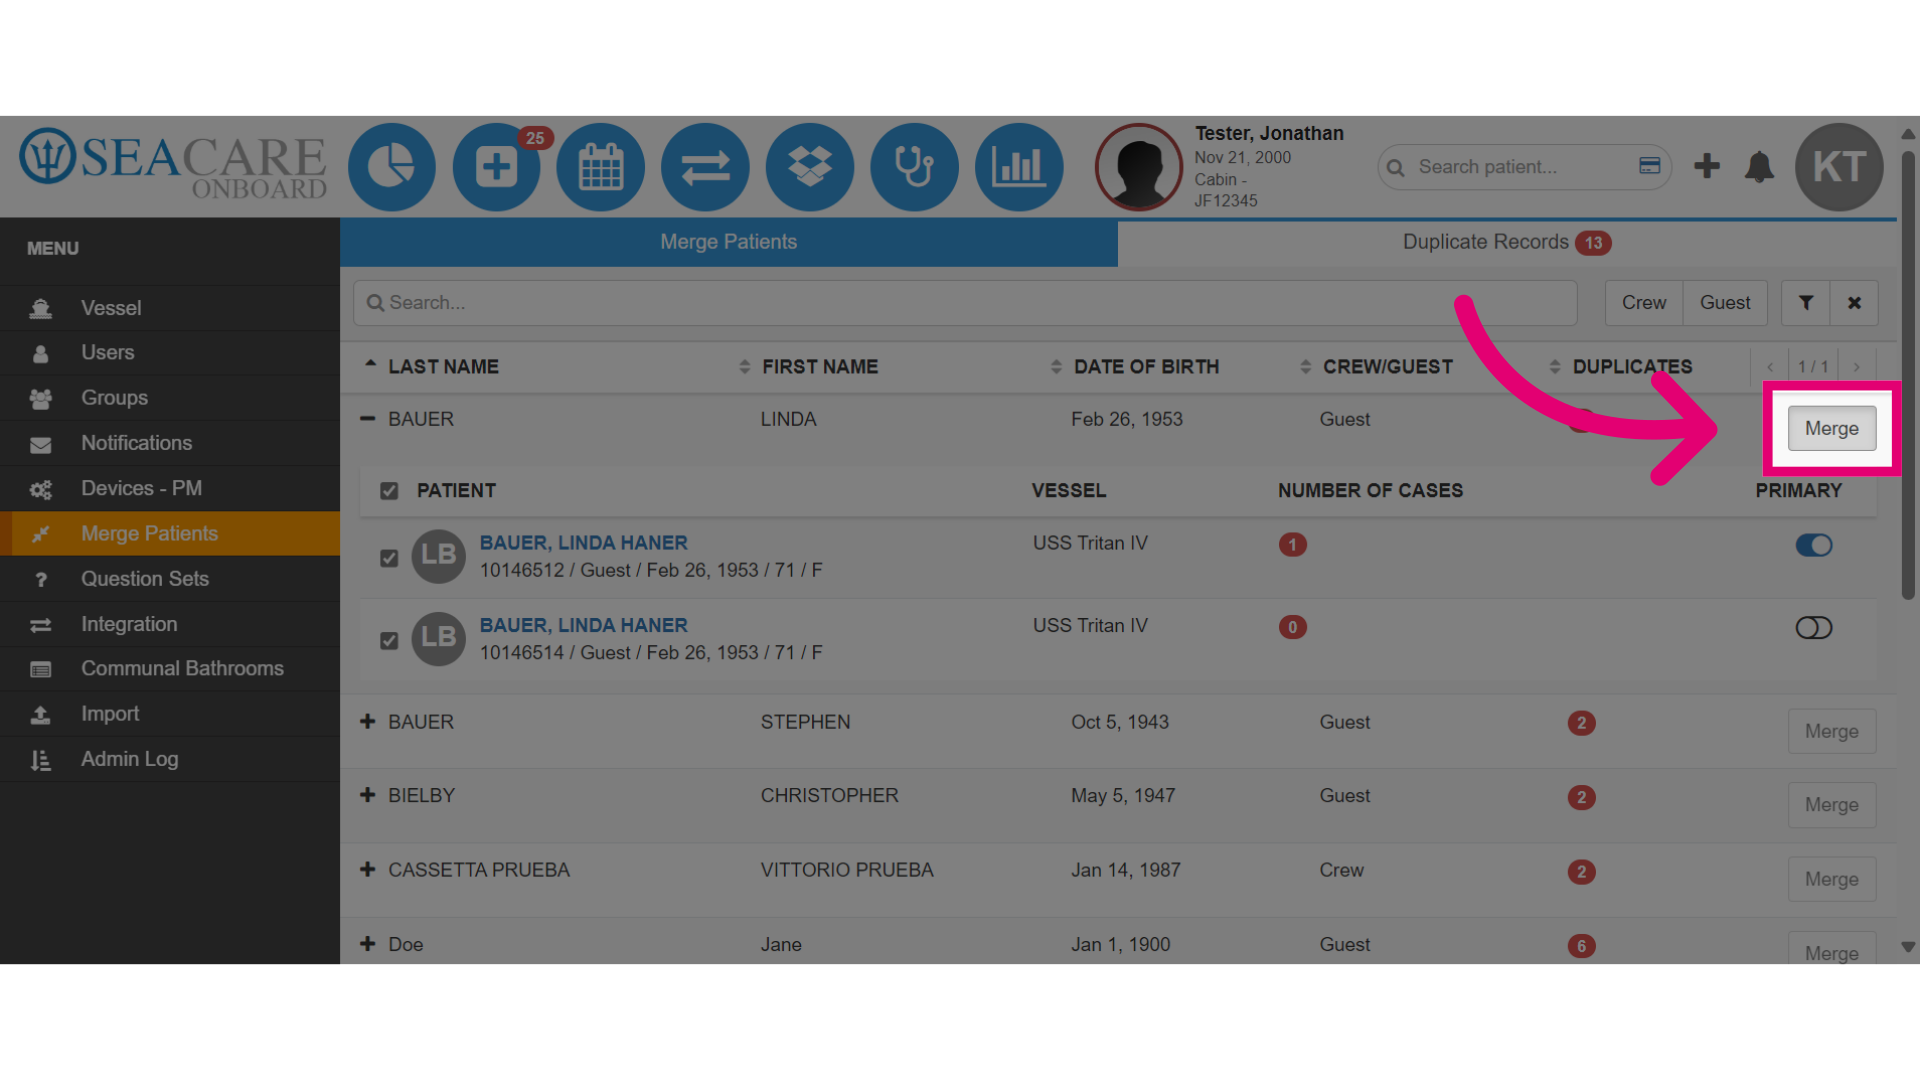1920x1080 pixels.
Task: Filter by Guest button
Action: click(x=1725, y=302)
